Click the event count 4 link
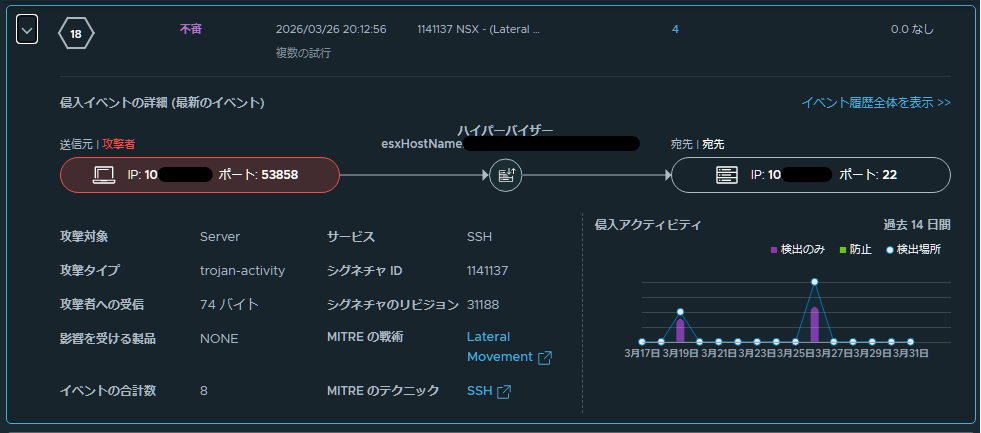This screenshot has height=433, width=981. 675,29
